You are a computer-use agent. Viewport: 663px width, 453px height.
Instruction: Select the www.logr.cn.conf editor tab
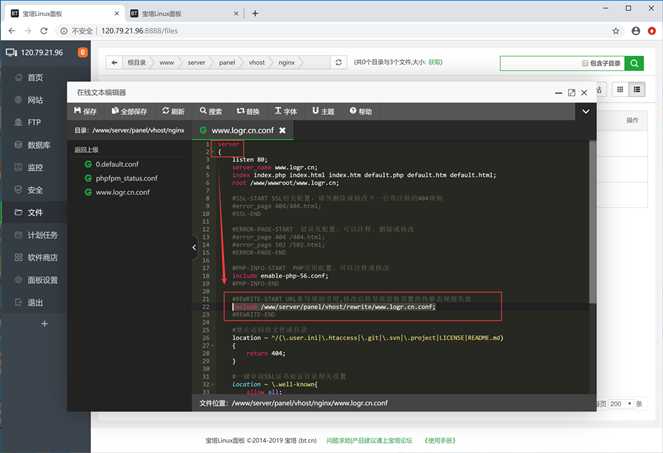243,130
